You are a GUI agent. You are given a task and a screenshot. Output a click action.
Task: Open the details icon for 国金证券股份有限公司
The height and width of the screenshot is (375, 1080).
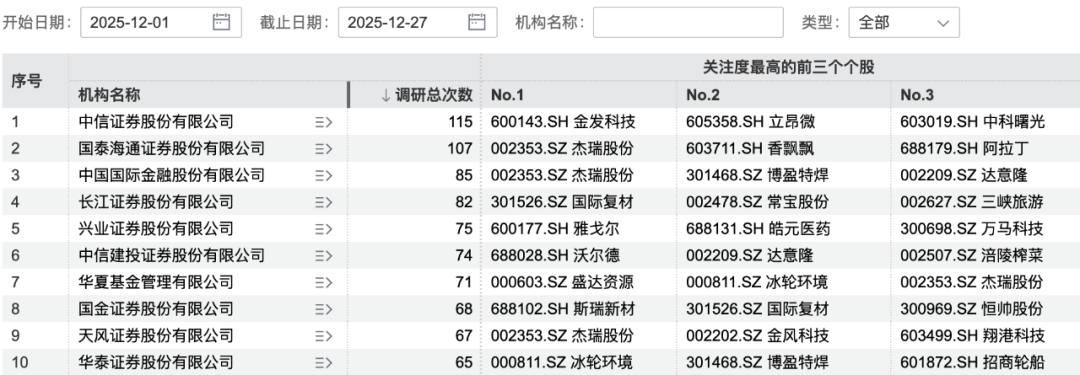(324, 309)
